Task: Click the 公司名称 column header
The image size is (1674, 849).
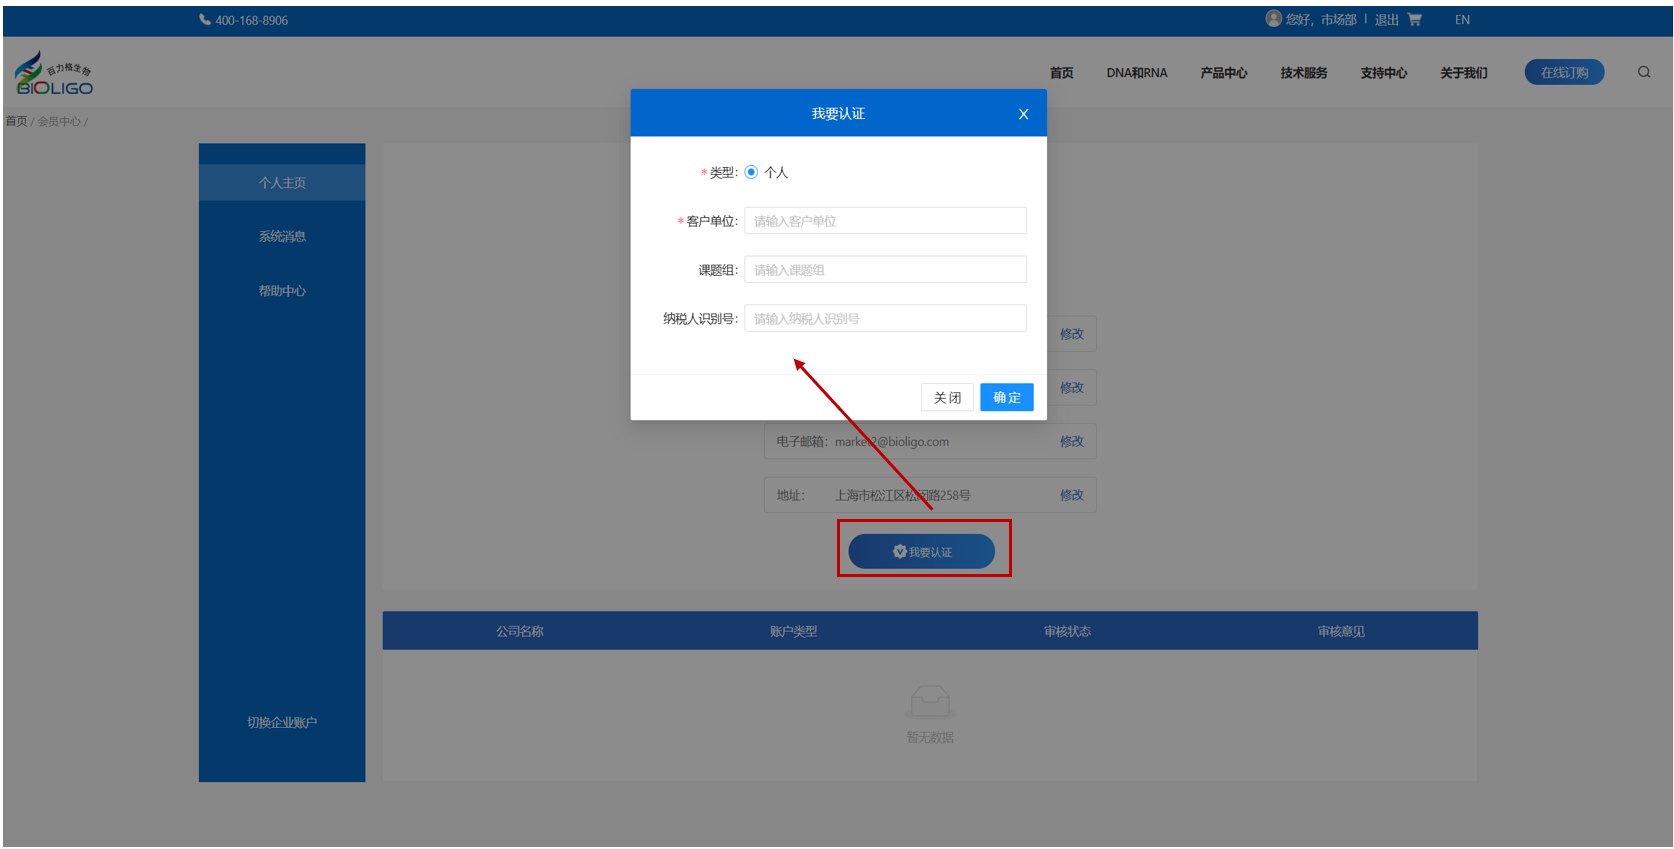Action: 520,632
